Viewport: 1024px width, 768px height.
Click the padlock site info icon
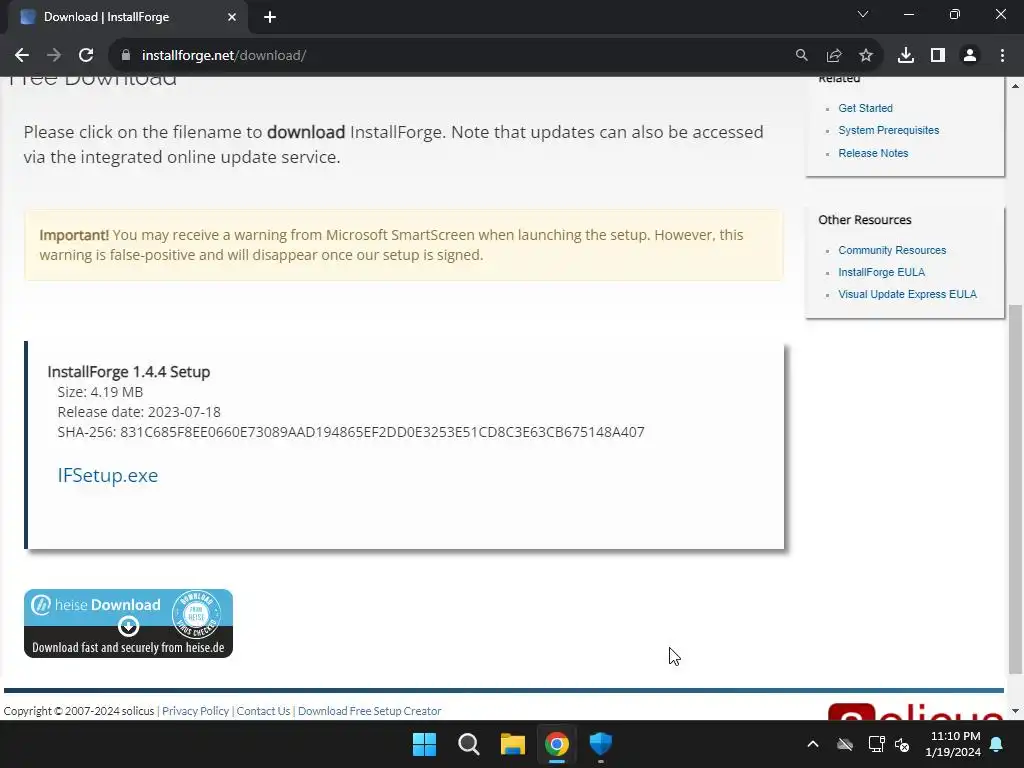[x=126, y=56]
